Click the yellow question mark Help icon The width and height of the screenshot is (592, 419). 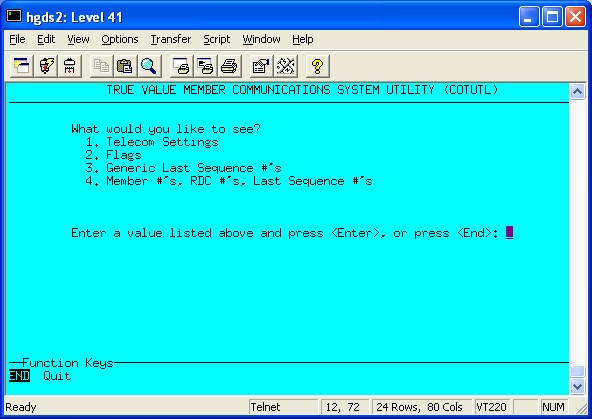coord(317,66)
